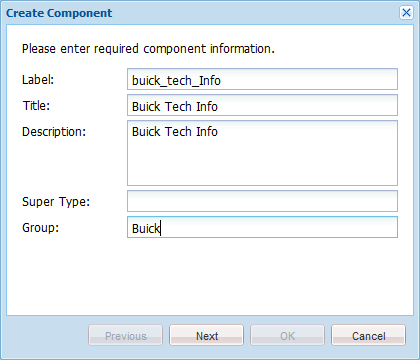The width and height of the screenshot is (420, 360).
Task: Click the greyed-out OK button
Action: tap(288, 335)
